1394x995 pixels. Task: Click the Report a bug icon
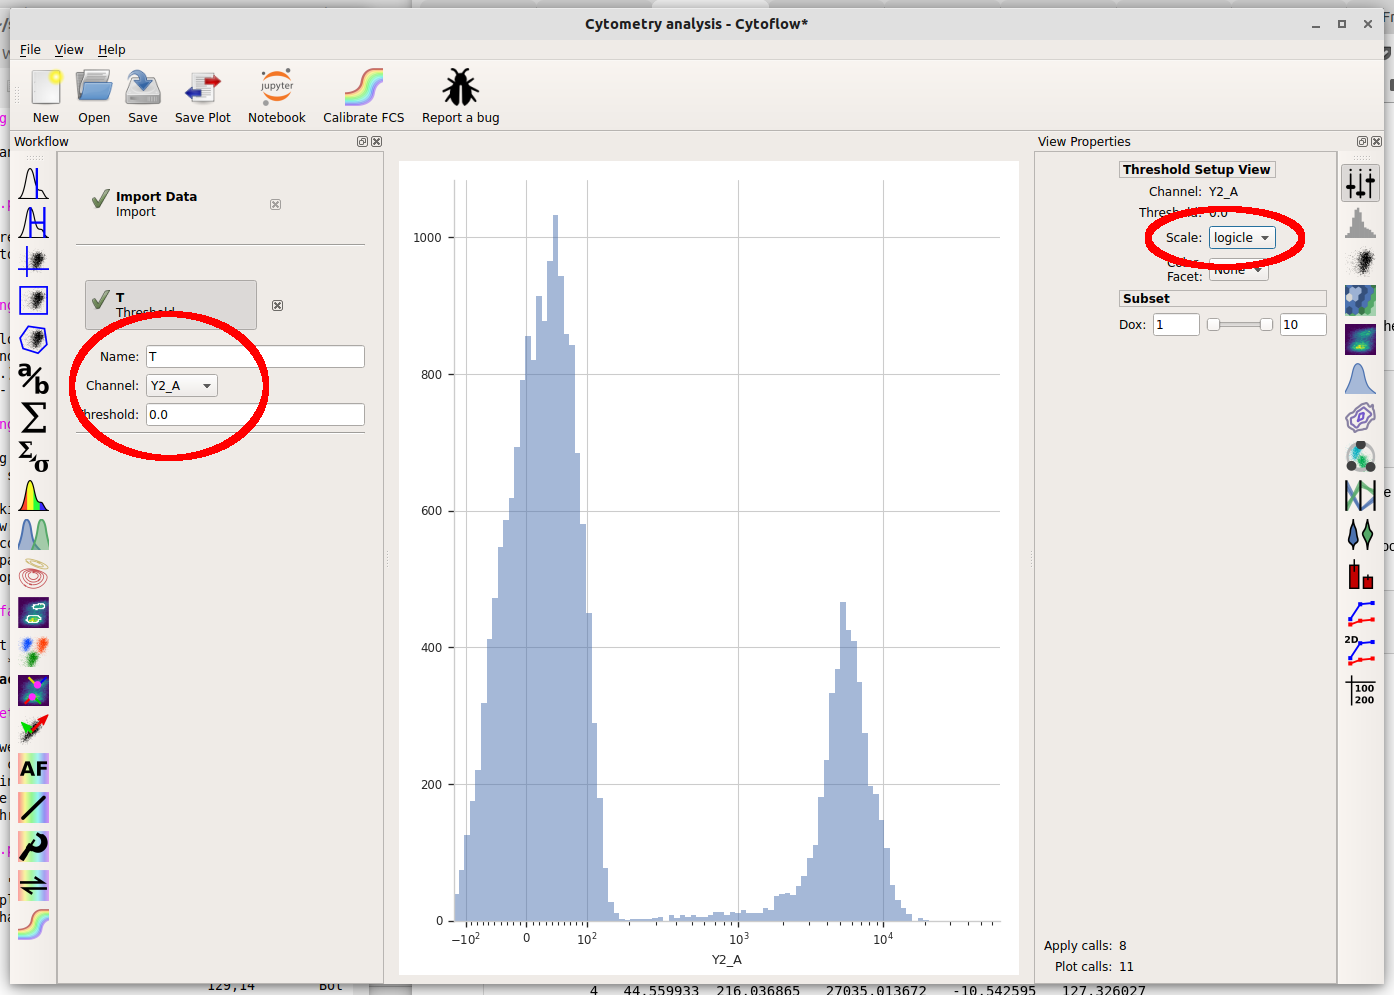[x=461, y=88]
